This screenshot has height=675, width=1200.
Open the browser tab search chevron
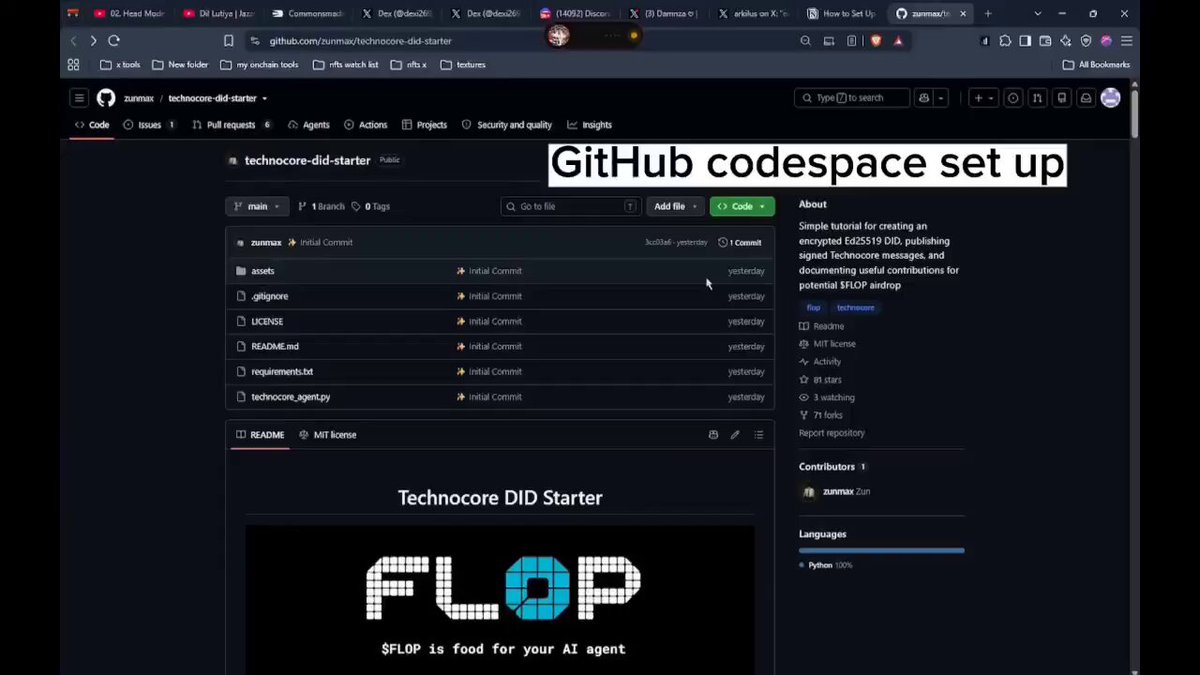point(1037,14)
